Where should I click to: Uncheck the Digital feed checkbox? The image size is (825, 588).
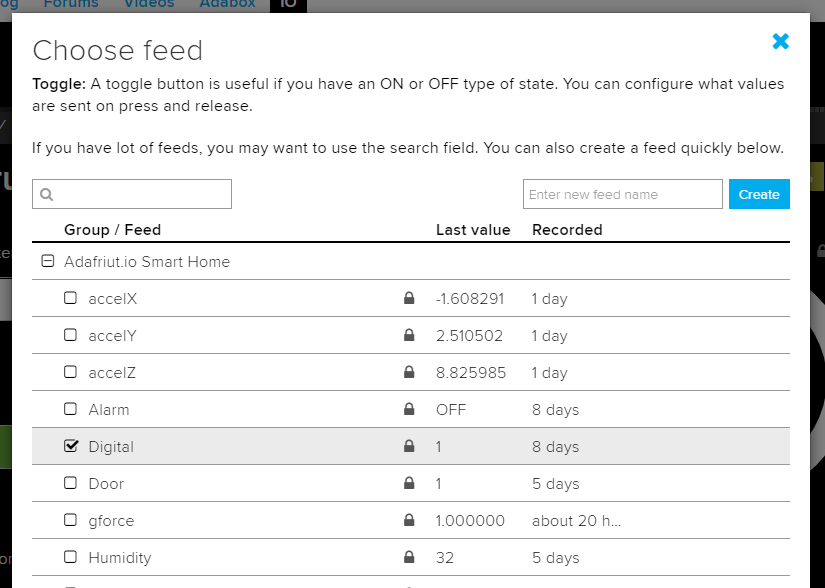pos(70,446)
